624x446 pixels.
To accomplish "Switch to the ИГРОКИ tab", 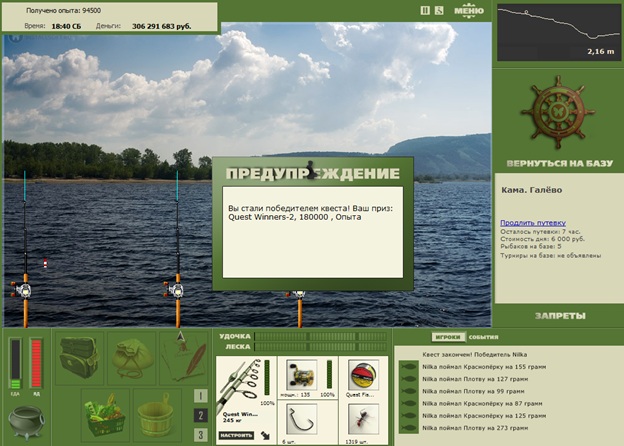I will (448, 337).
